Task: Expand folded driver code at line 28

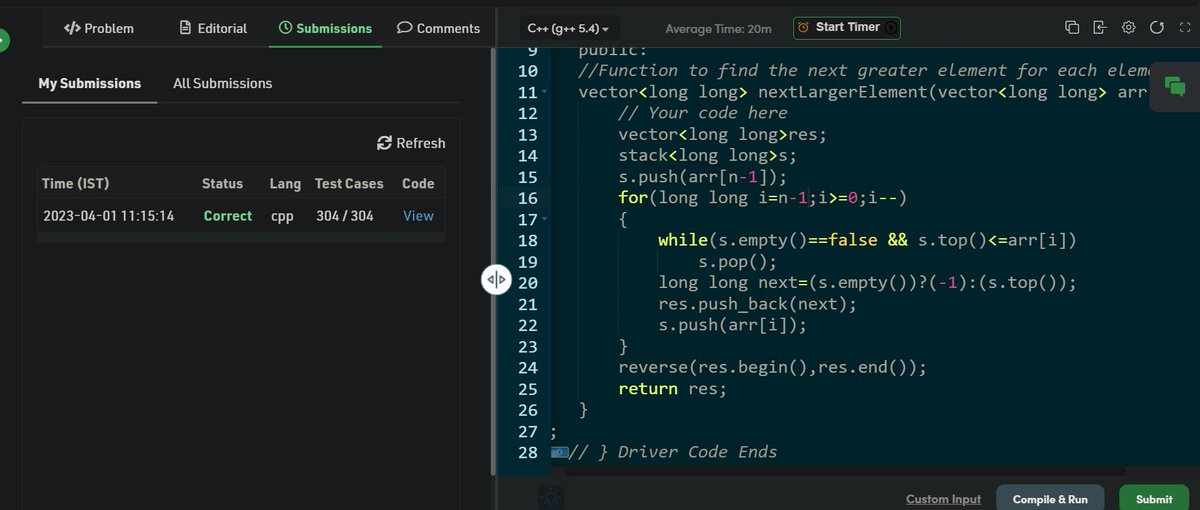Action: [x=560, y=452]
